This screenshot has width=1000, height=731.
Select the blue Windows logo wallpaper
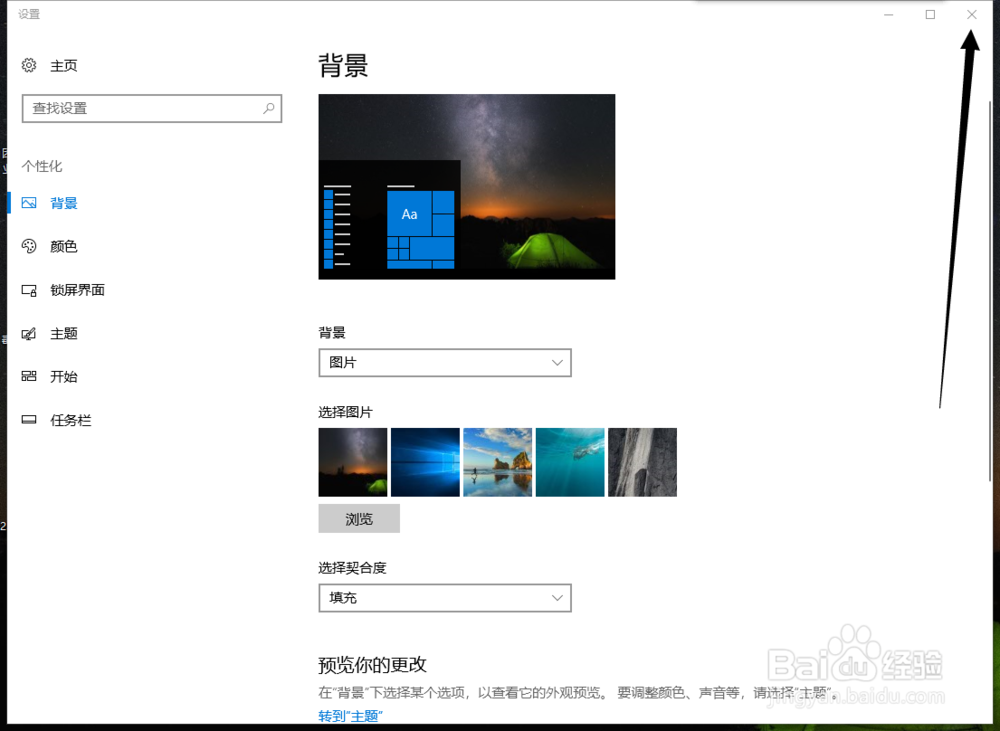tap(424, 461)
